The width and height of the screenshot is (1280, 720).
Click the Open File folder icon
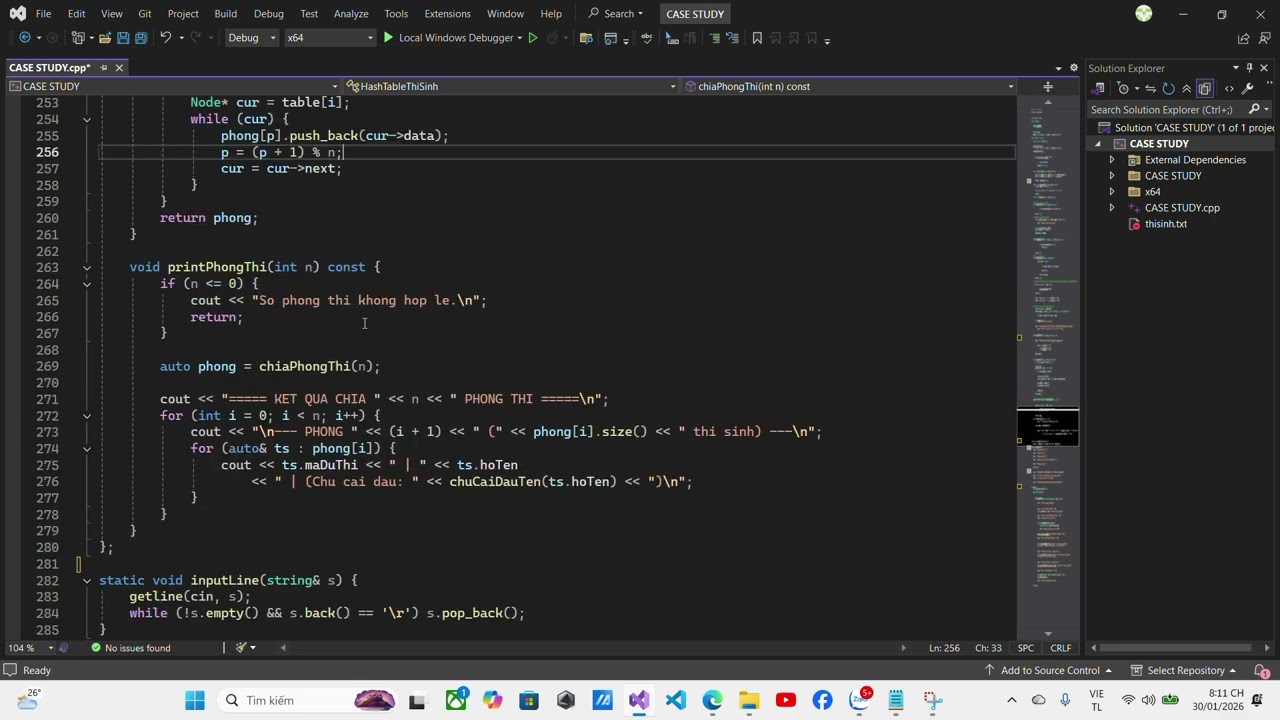[x=104, y=38]
